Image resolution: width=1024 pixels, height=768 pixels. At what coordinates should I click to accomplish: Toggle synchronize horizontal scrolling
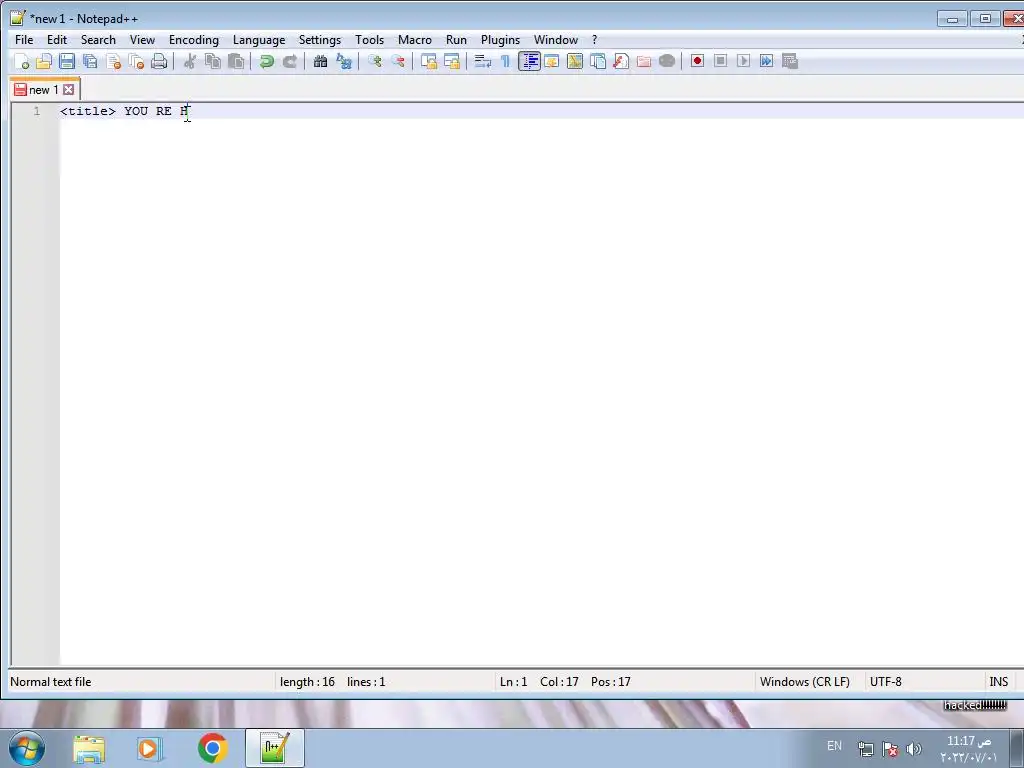(451, 61)
